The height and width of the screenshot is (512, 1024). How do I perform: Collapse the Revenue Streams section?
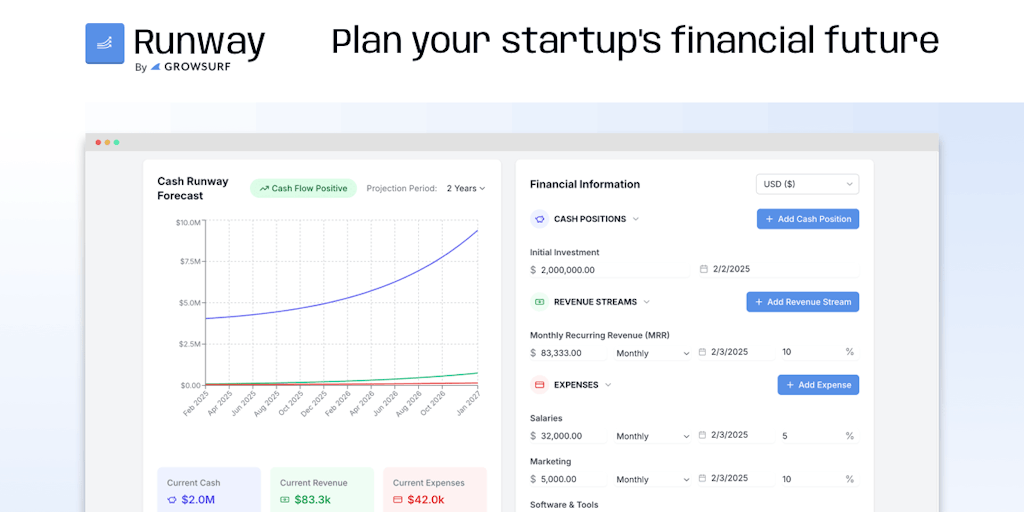tap(646, 302)
